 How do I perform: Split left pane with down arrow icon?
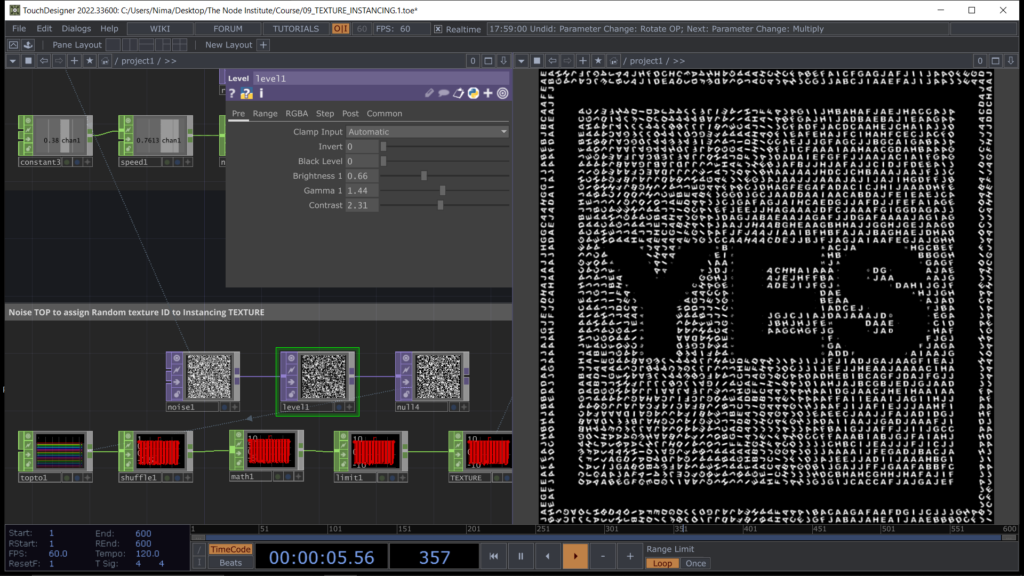coord(504,61)
